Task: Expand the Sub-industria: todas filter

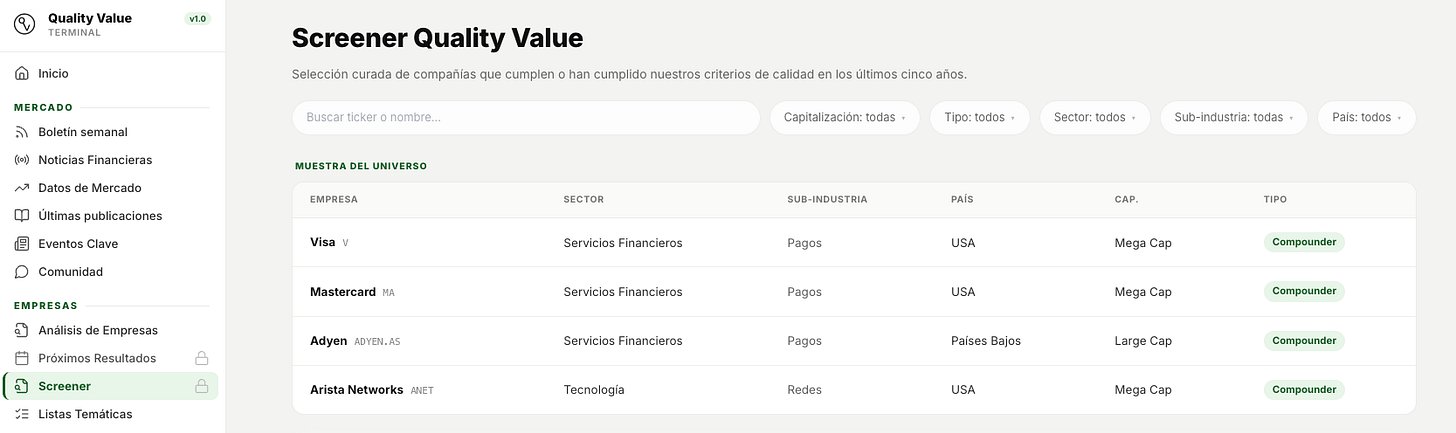Action: [1233, 117]
